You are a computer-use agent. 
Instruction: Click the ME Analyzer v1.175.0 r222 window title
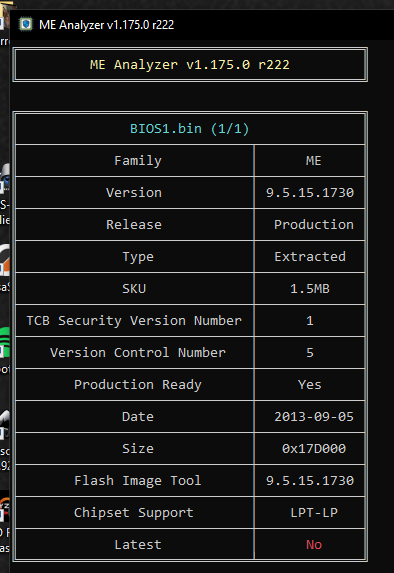click(x=106, y=25)
